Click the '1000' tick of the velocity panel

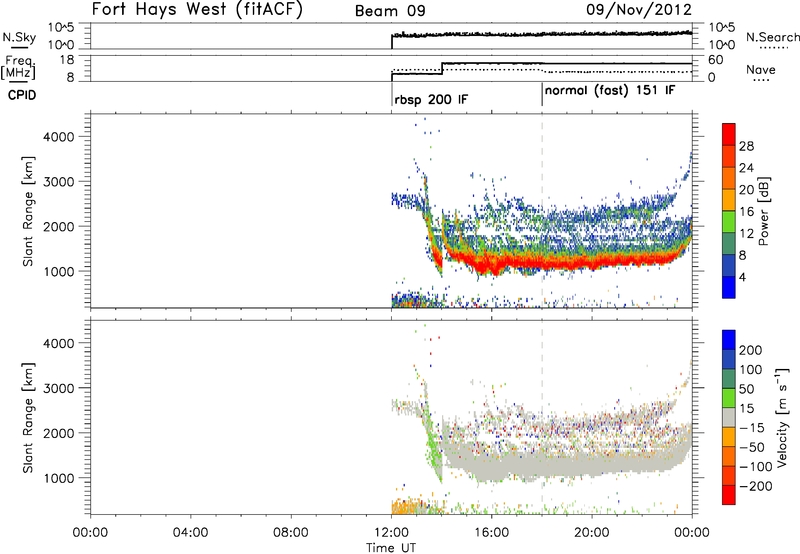[x=59, y=478]
